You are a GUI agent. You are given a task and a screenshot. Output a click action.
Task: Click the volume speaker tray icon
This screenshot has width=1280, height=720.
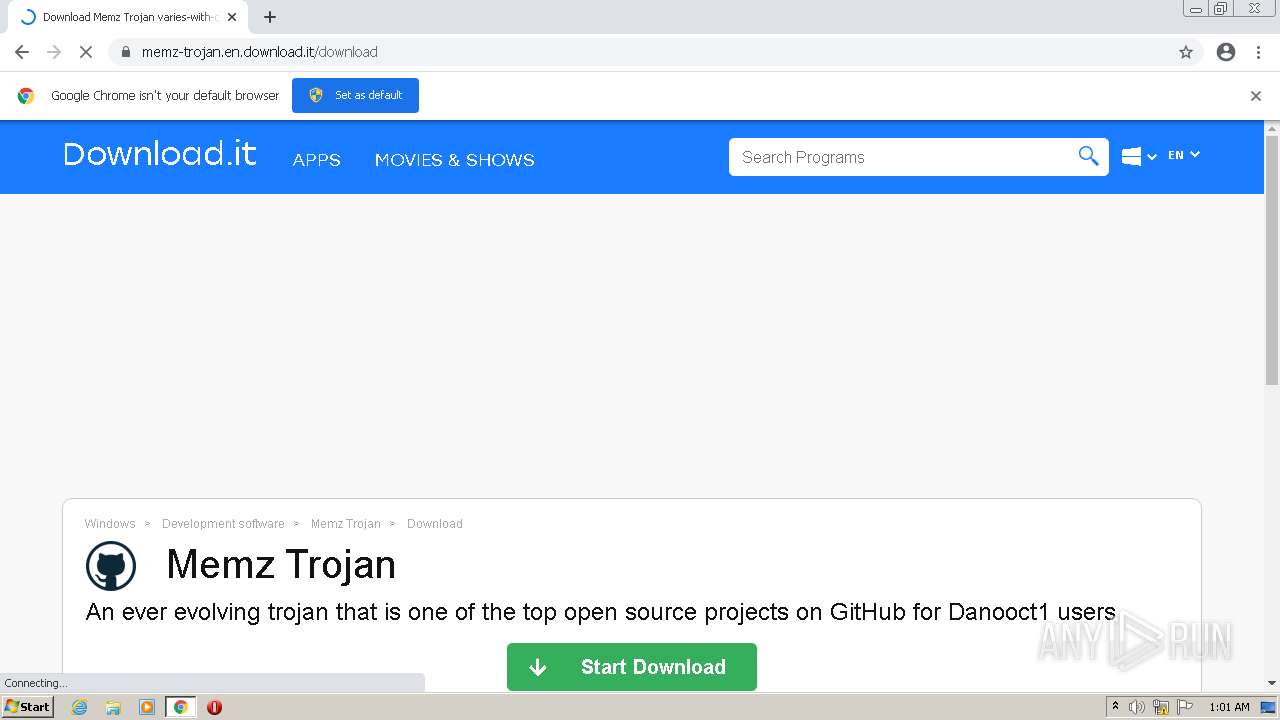(x=1137, y=707)
